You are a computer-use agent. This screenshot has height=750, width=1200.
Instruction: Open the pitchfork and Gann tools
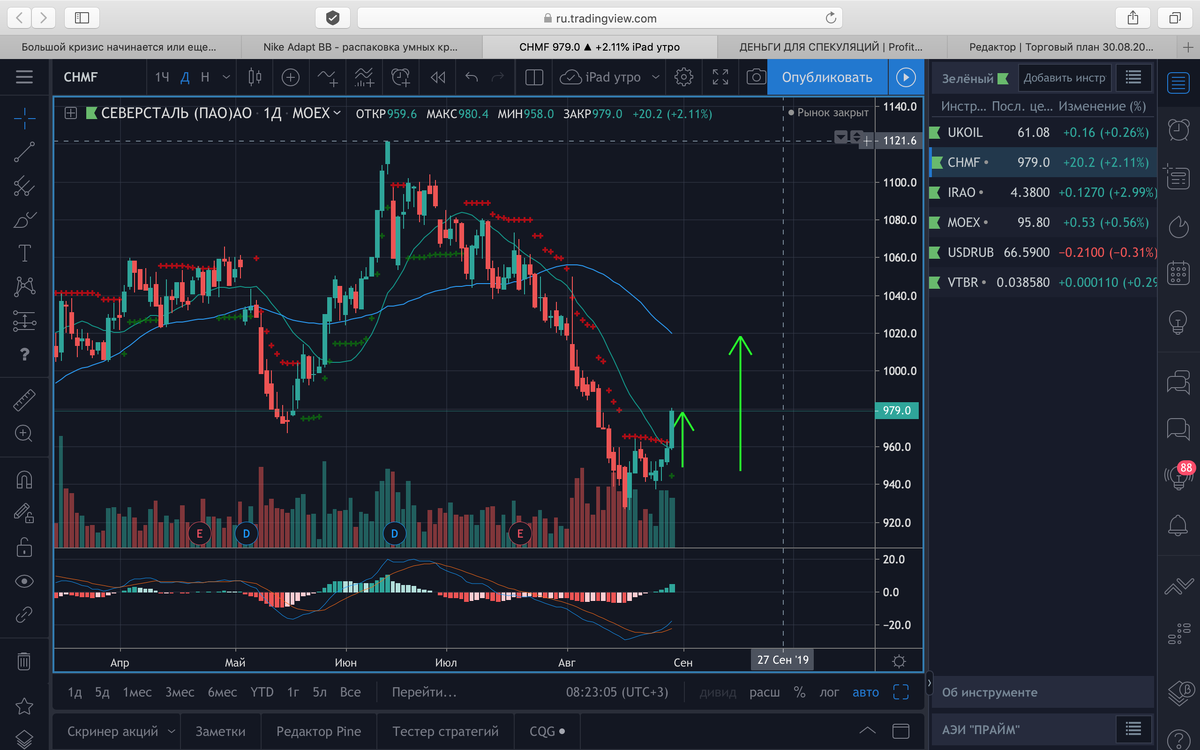point(25,186)
